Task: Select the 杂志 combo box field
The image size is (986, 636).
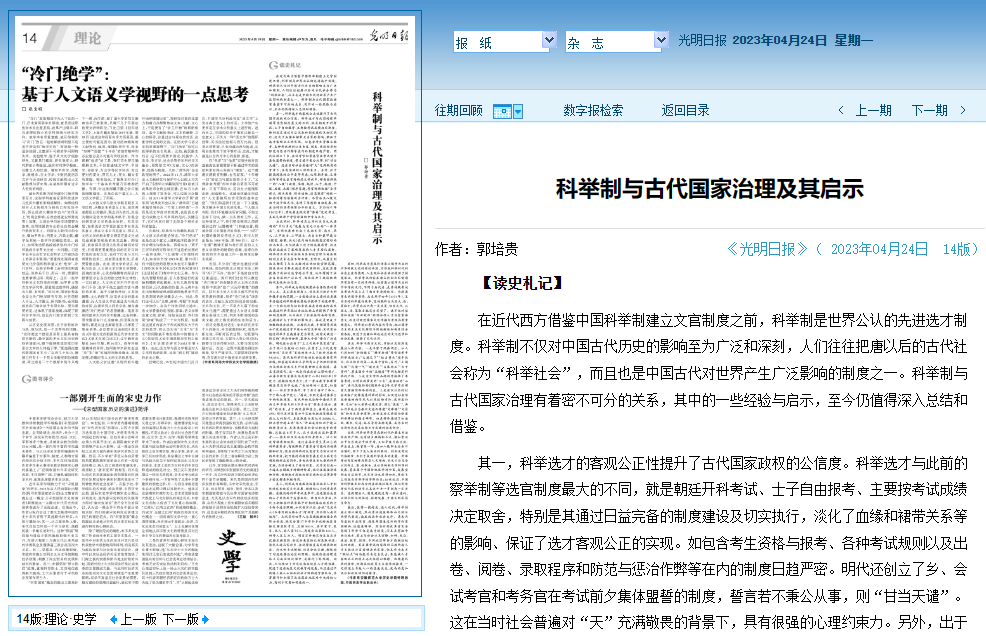Action: 616,42
